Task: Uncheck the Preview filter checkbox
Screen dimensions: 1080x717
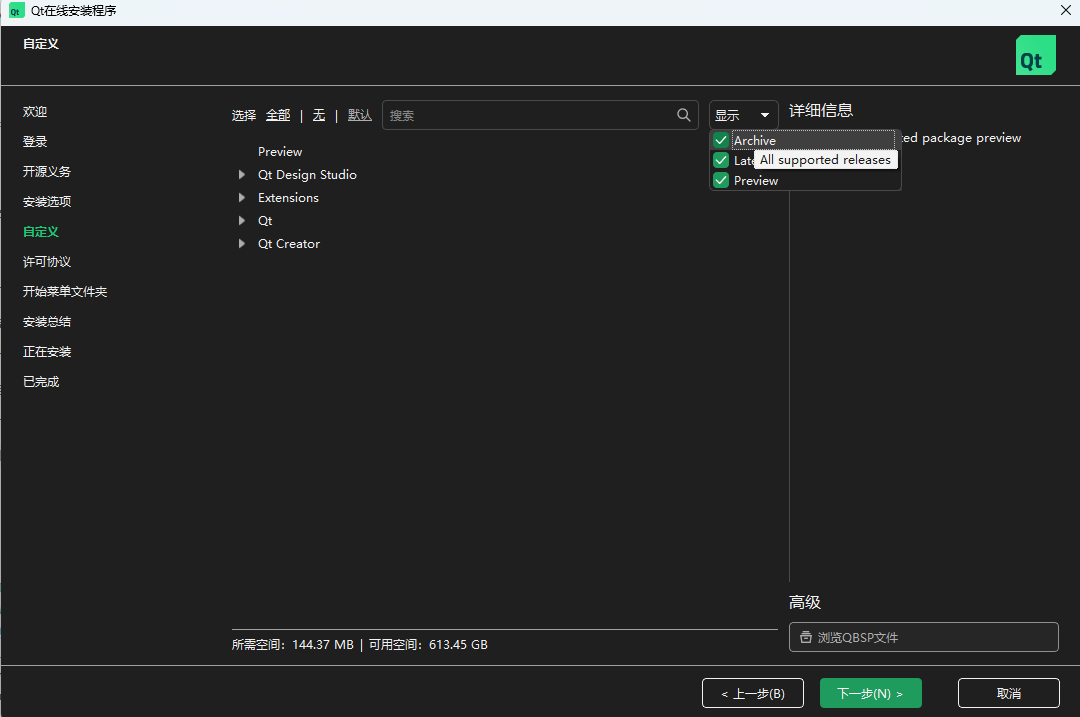Action: coord(720,180)
